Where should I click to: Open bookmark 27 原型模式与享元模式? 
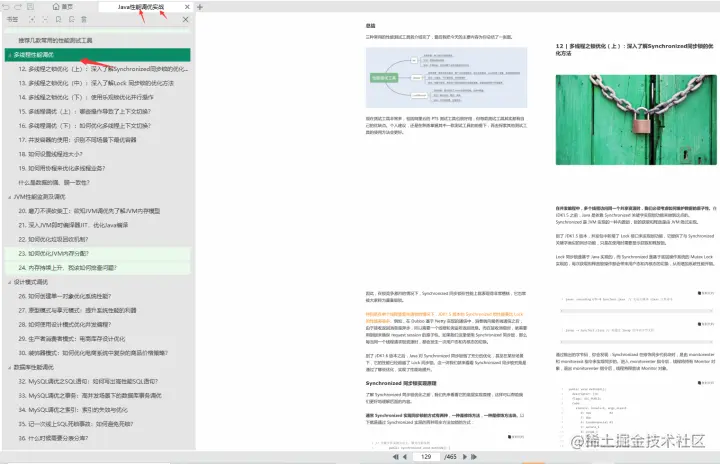click(x=77, y=311)
